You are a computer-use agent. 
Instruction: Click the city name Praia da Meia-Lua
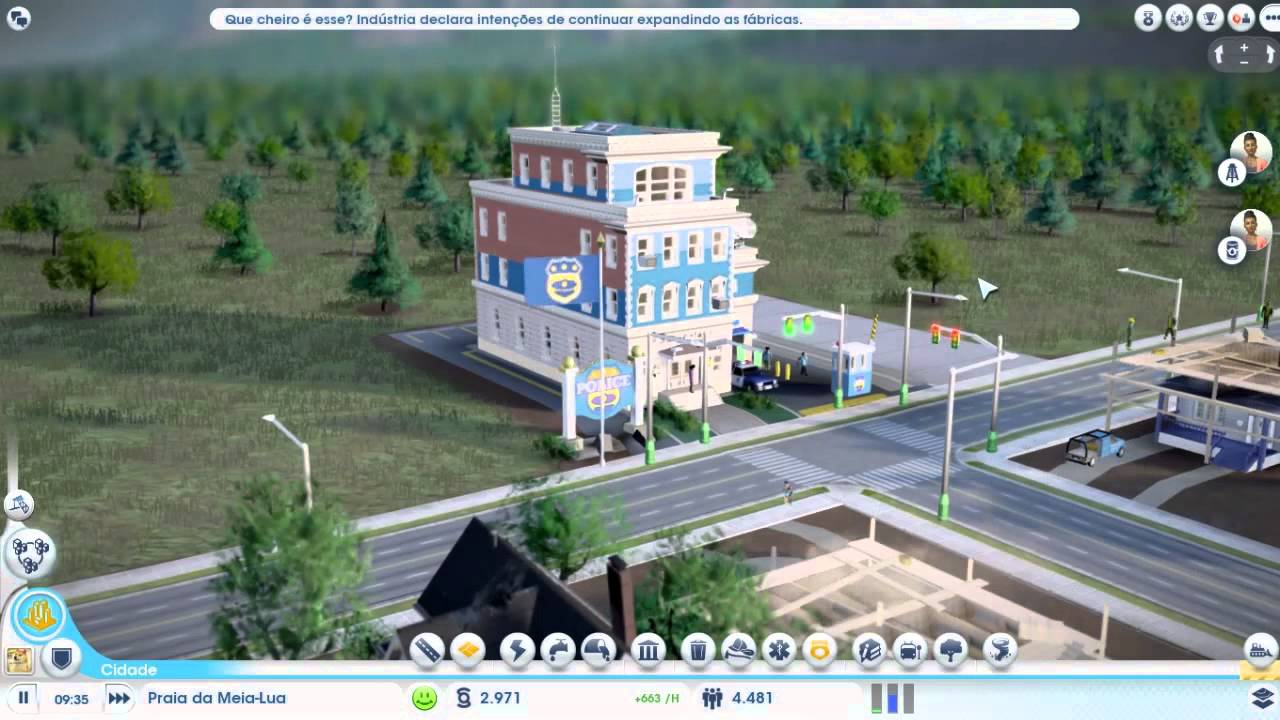tap(217, 698)
